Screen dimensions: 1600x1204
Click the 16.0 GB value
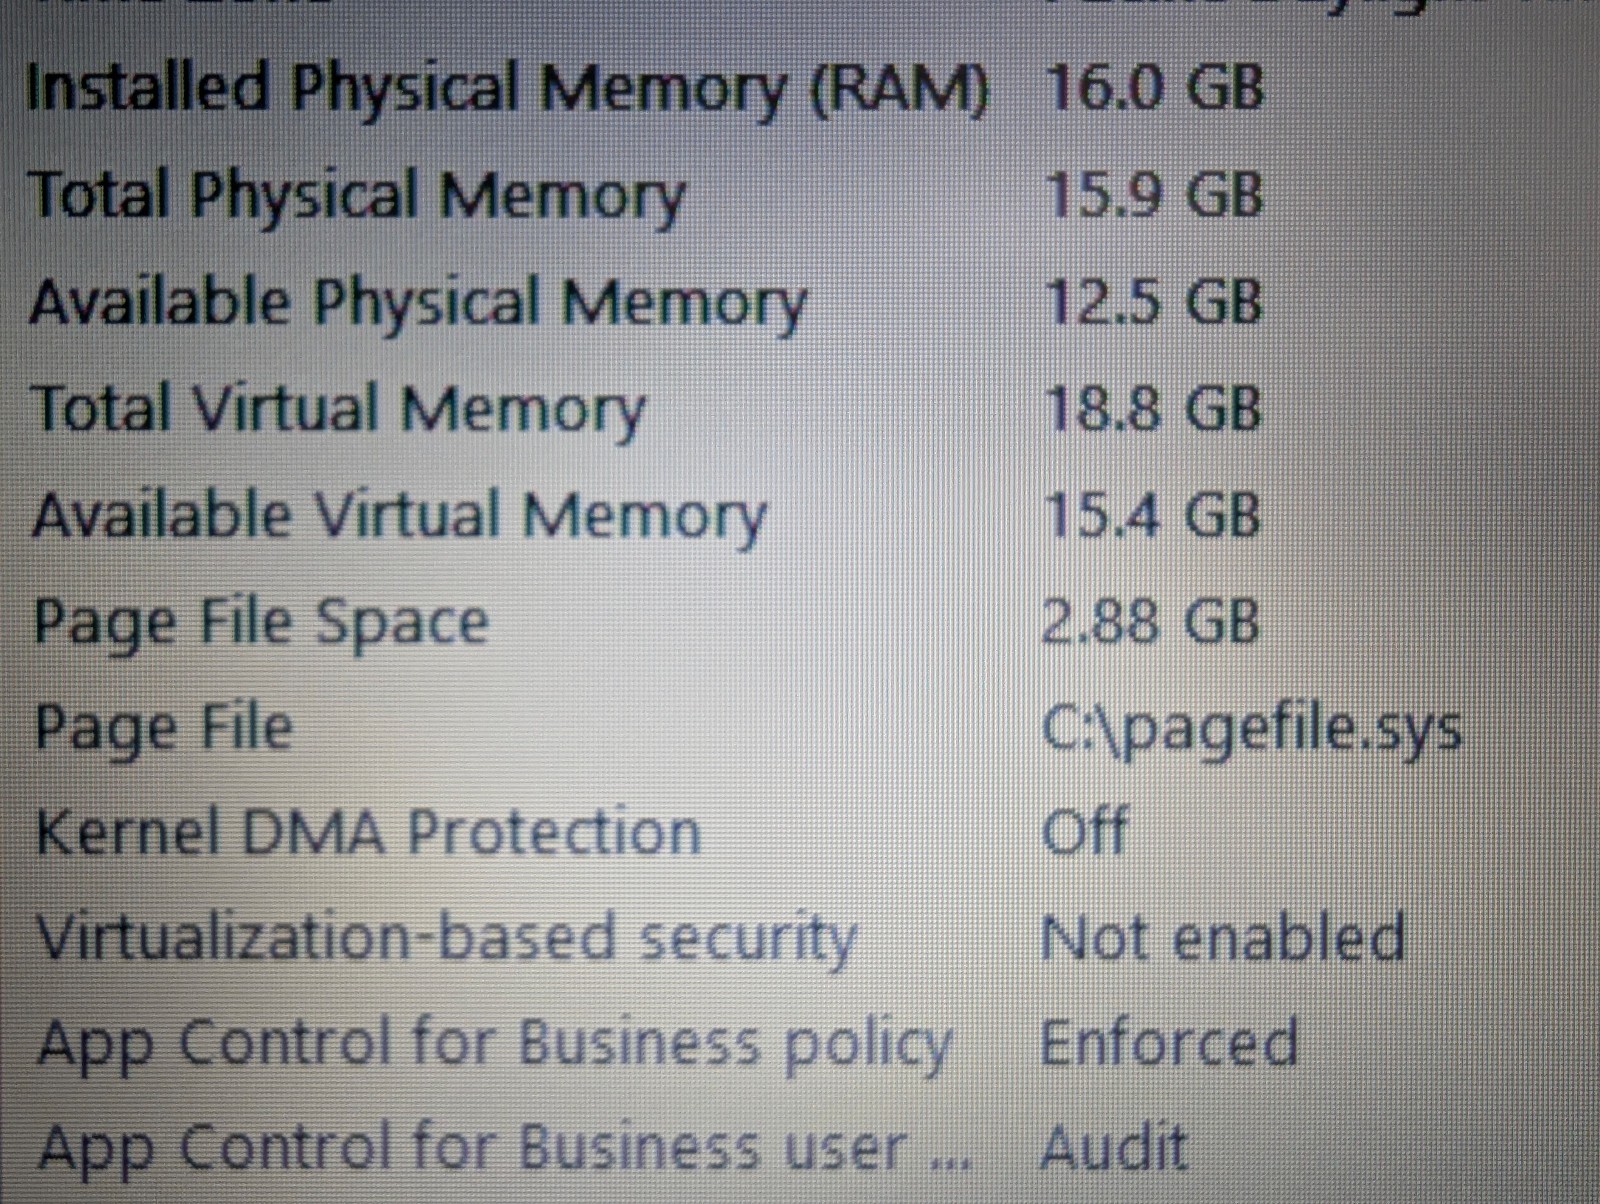coord(1153,87)
